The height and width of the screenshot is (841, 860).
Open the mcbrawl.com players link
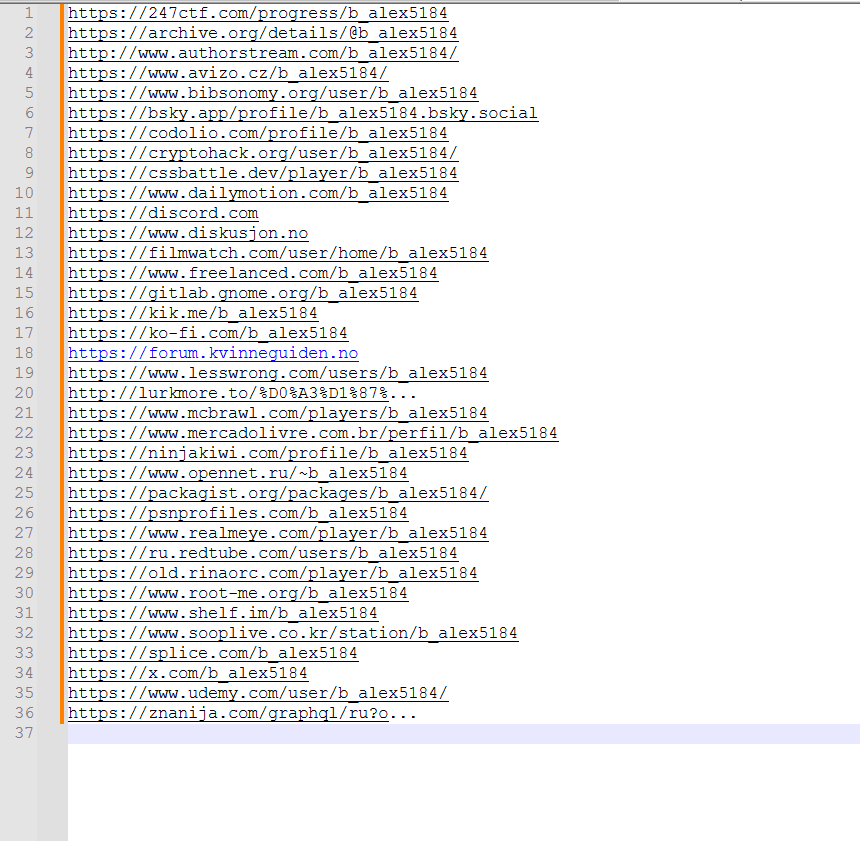tap(278, 413)
